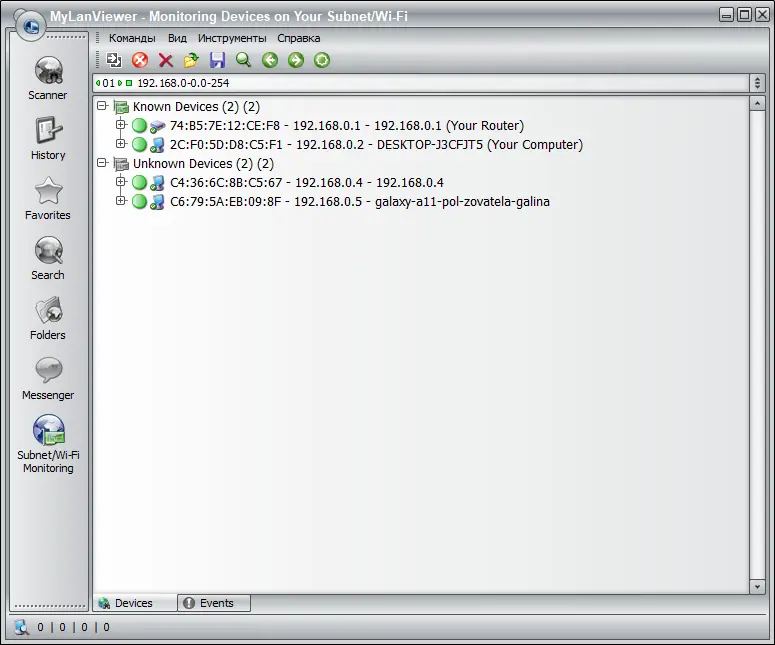Click the floppy disk save icon
775x645 pixels.
[x=217, y=60]
